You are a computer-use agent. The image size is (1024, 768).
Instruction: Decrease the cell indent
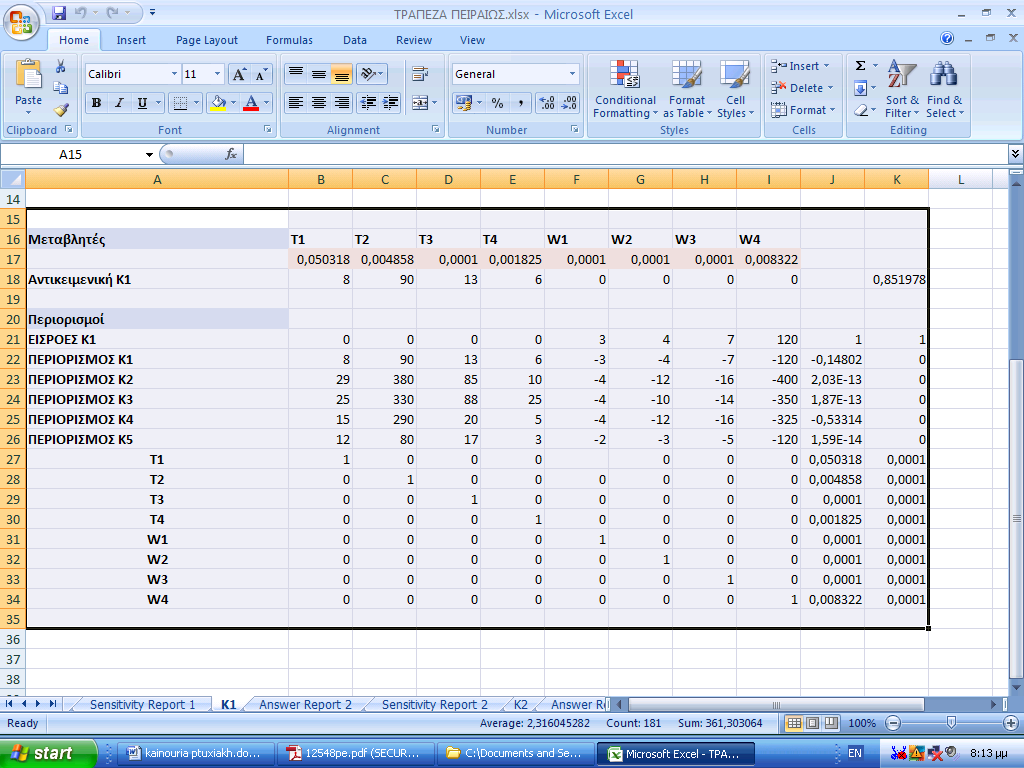368,103
